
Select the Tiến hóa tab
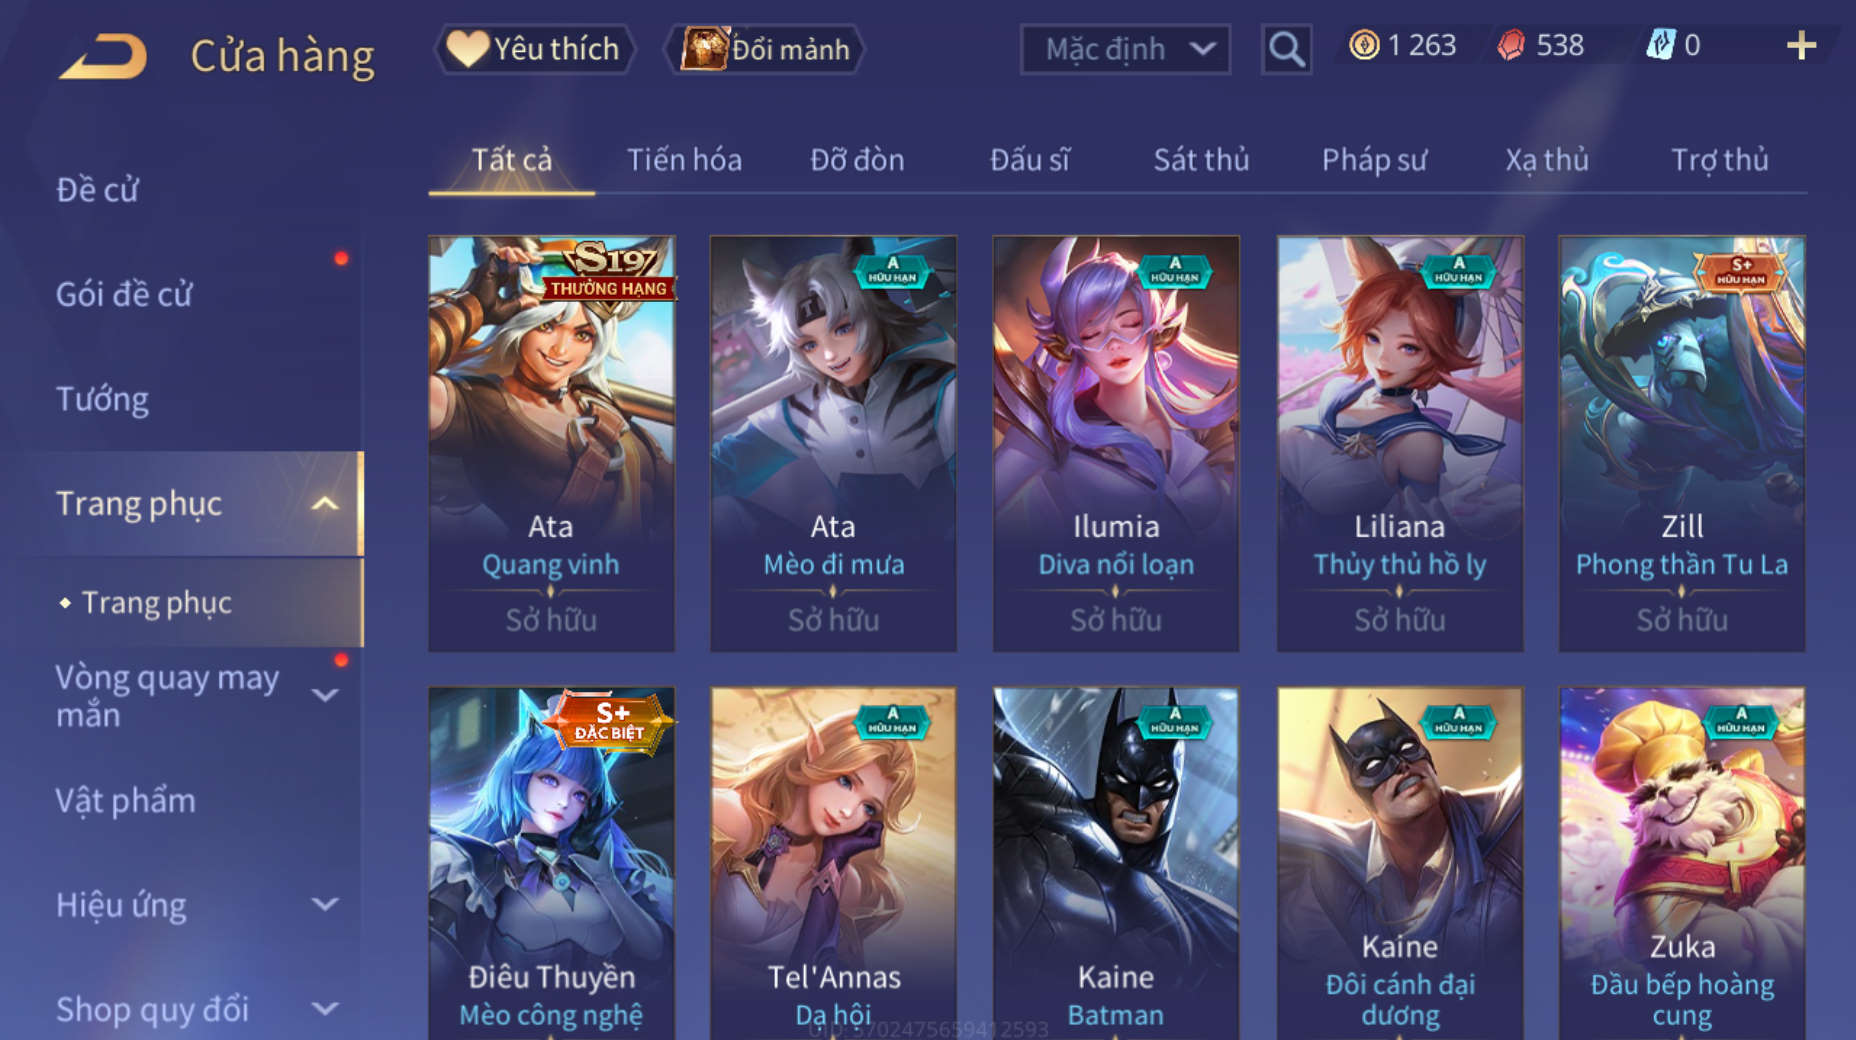pyautogui.click(x=684, y=160)
